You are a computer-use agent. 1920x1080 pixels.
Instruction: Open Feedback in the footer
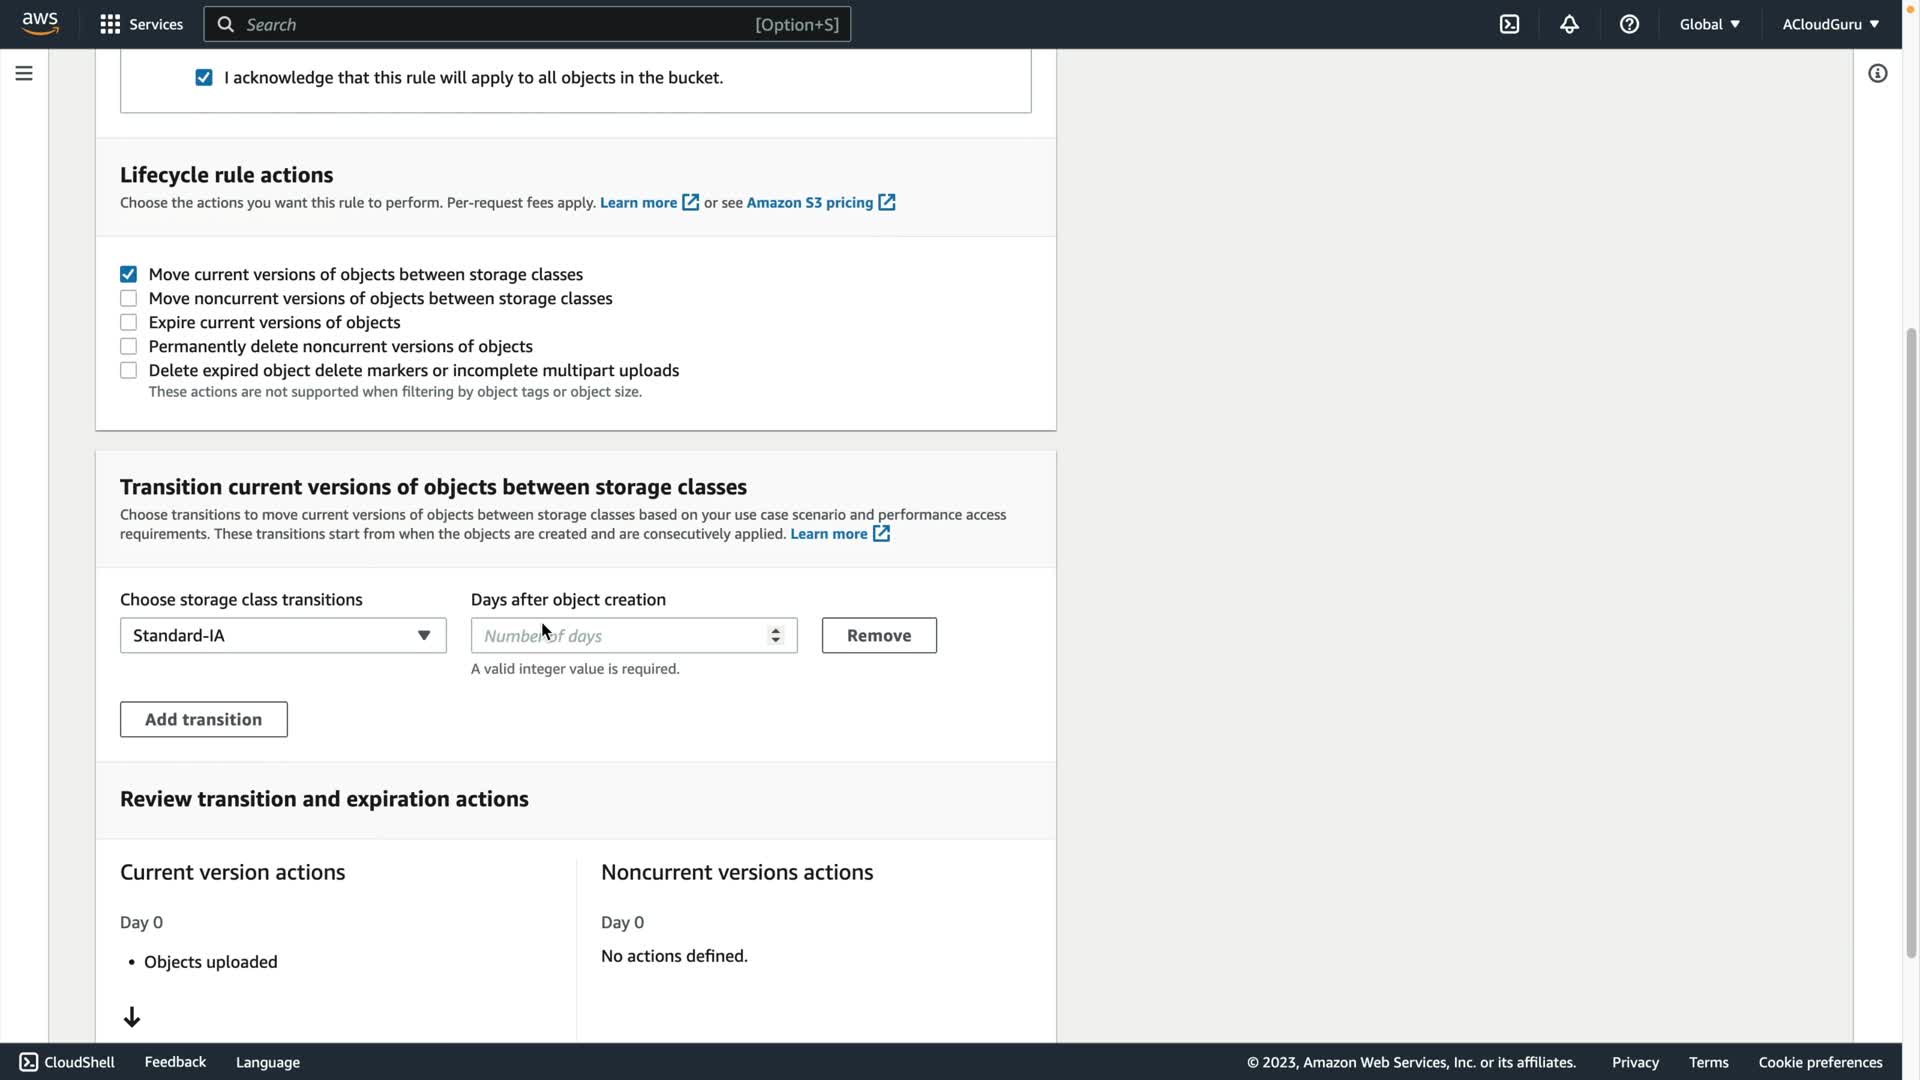(x=175, y=1062)
